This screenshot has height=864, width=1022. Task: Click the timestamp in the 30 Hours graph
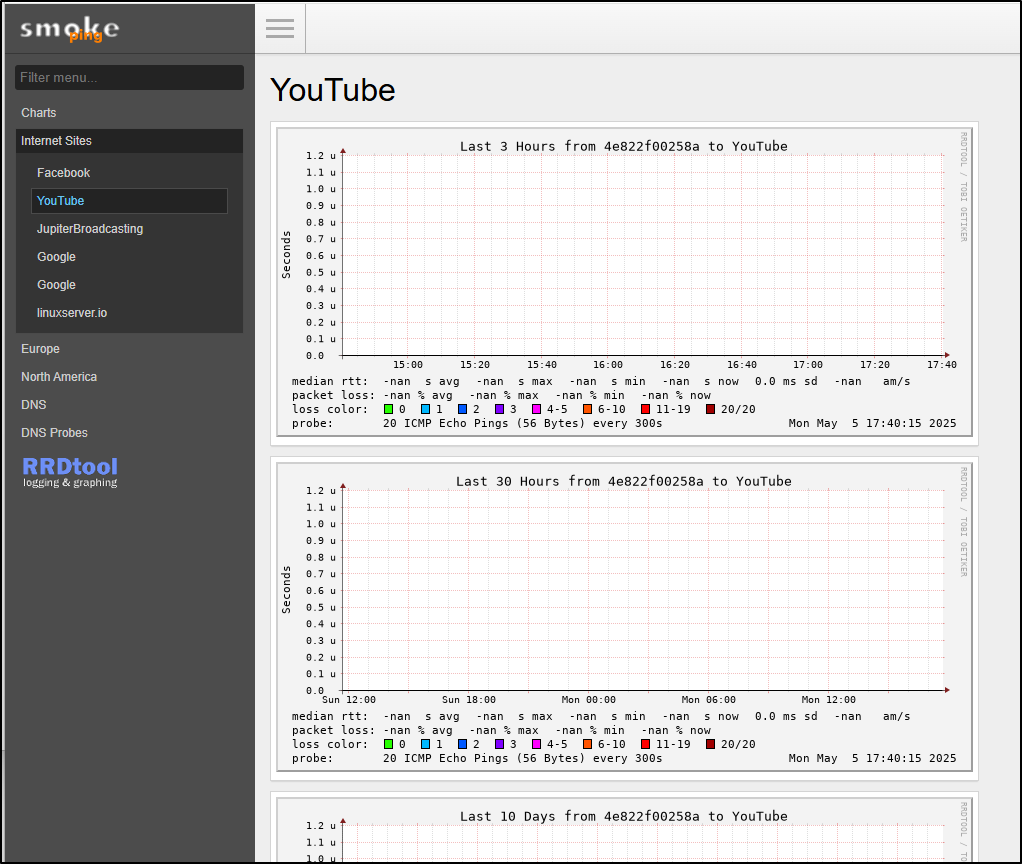point(872,758)
